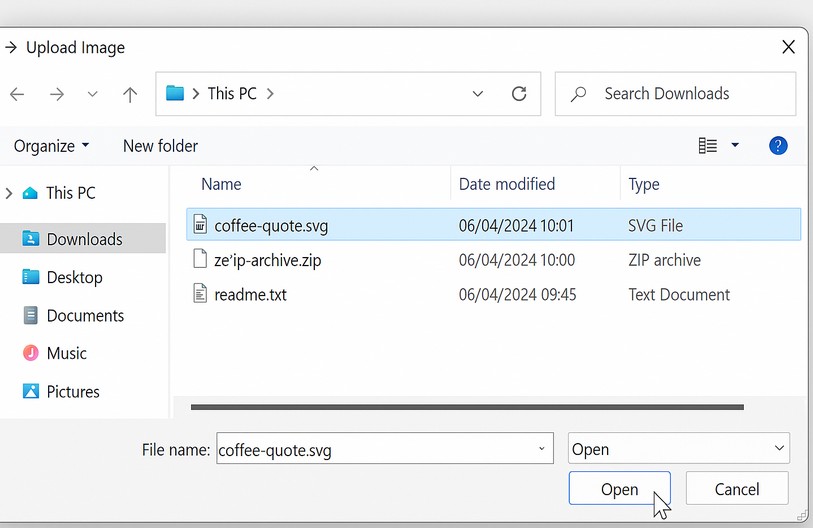The image size is (813, 528).
Task: Open the Organize menu
Action: [51, 146]
